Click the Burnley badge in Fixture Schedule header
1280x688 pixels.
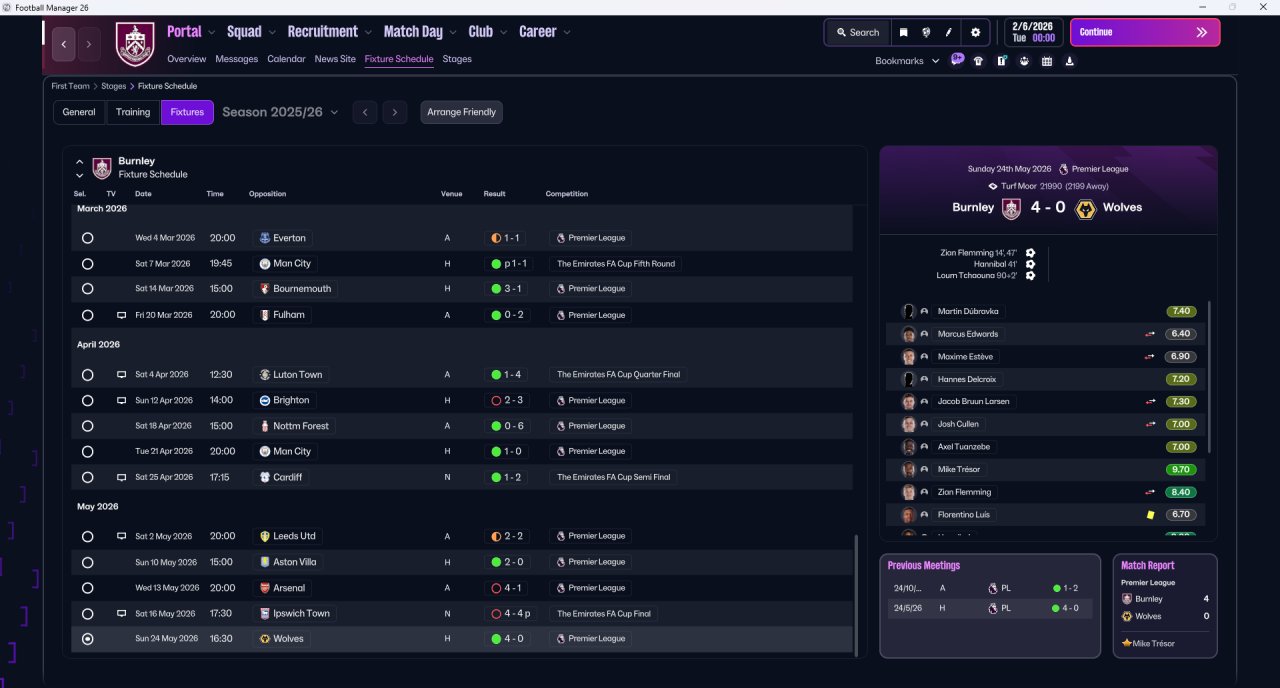(102, 168)
